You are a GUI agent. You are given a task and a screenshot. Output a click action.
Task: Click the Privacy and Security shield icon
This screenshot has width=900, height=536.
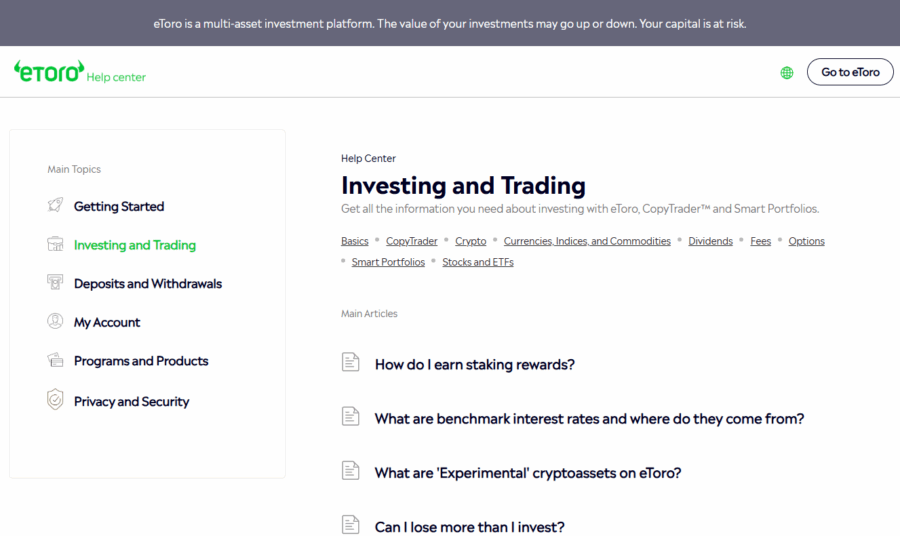55,401
